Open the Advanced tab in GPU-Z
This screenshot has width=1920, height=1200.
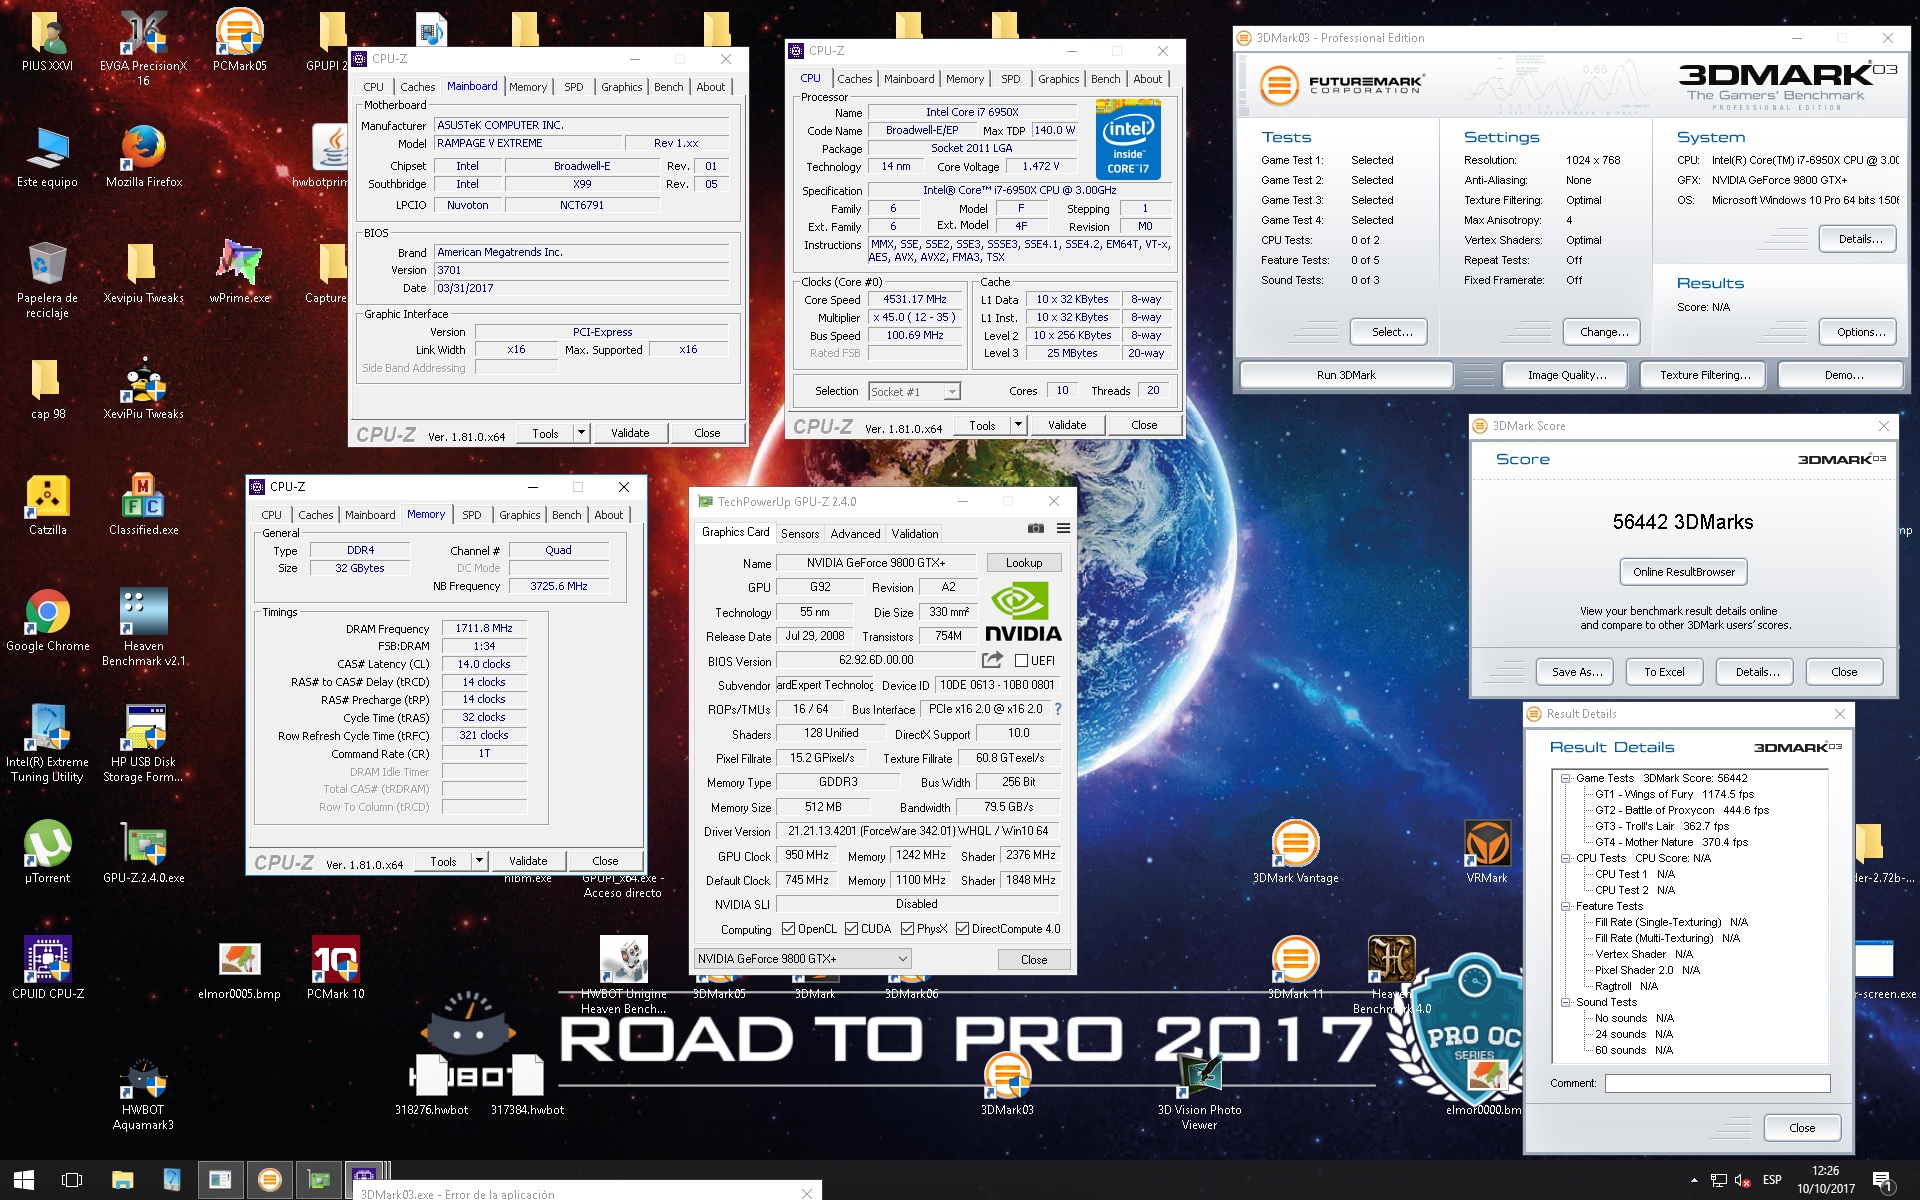pyautogui.click(x=856, y=534)
